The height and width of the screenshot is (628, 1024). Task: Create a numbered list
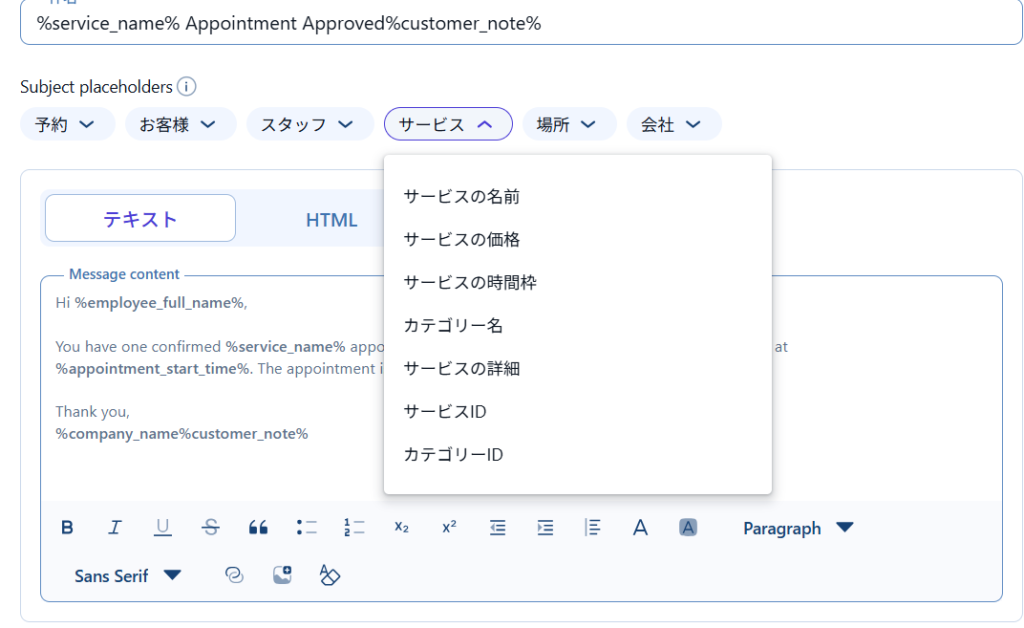[x=354, y=528]
